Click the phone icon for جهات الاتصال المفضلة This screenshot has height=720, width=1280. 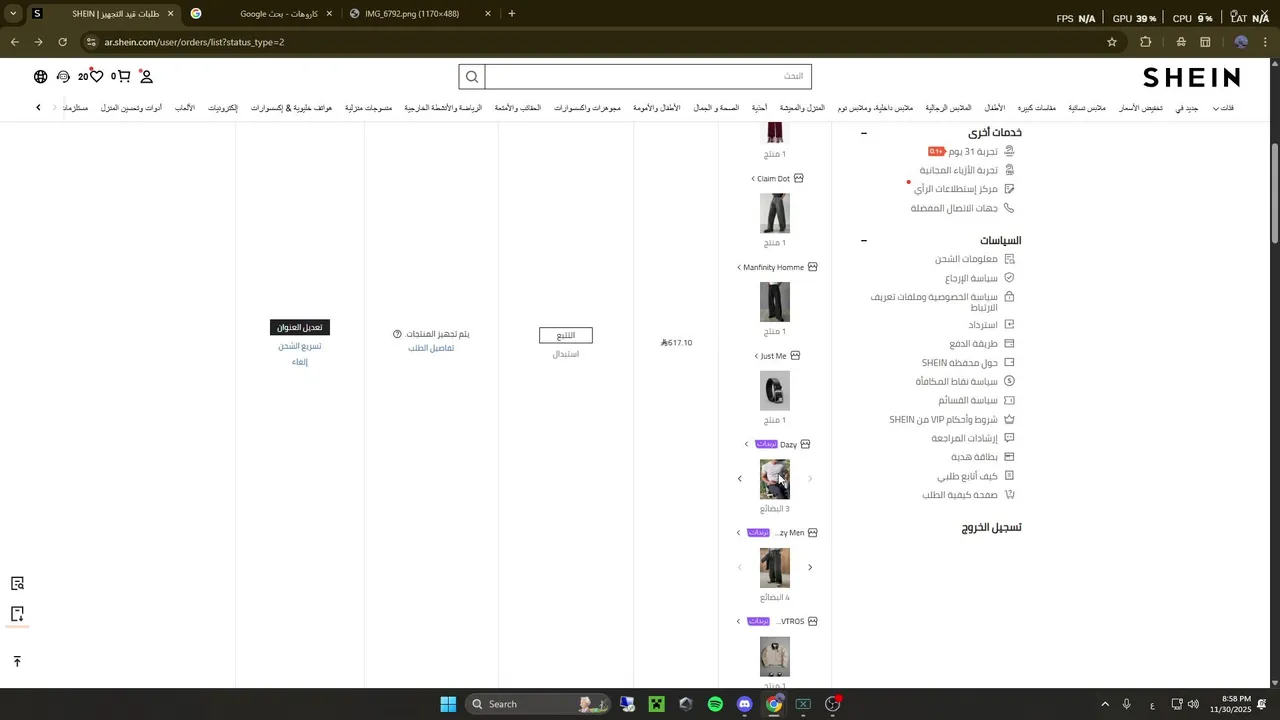1009,208
